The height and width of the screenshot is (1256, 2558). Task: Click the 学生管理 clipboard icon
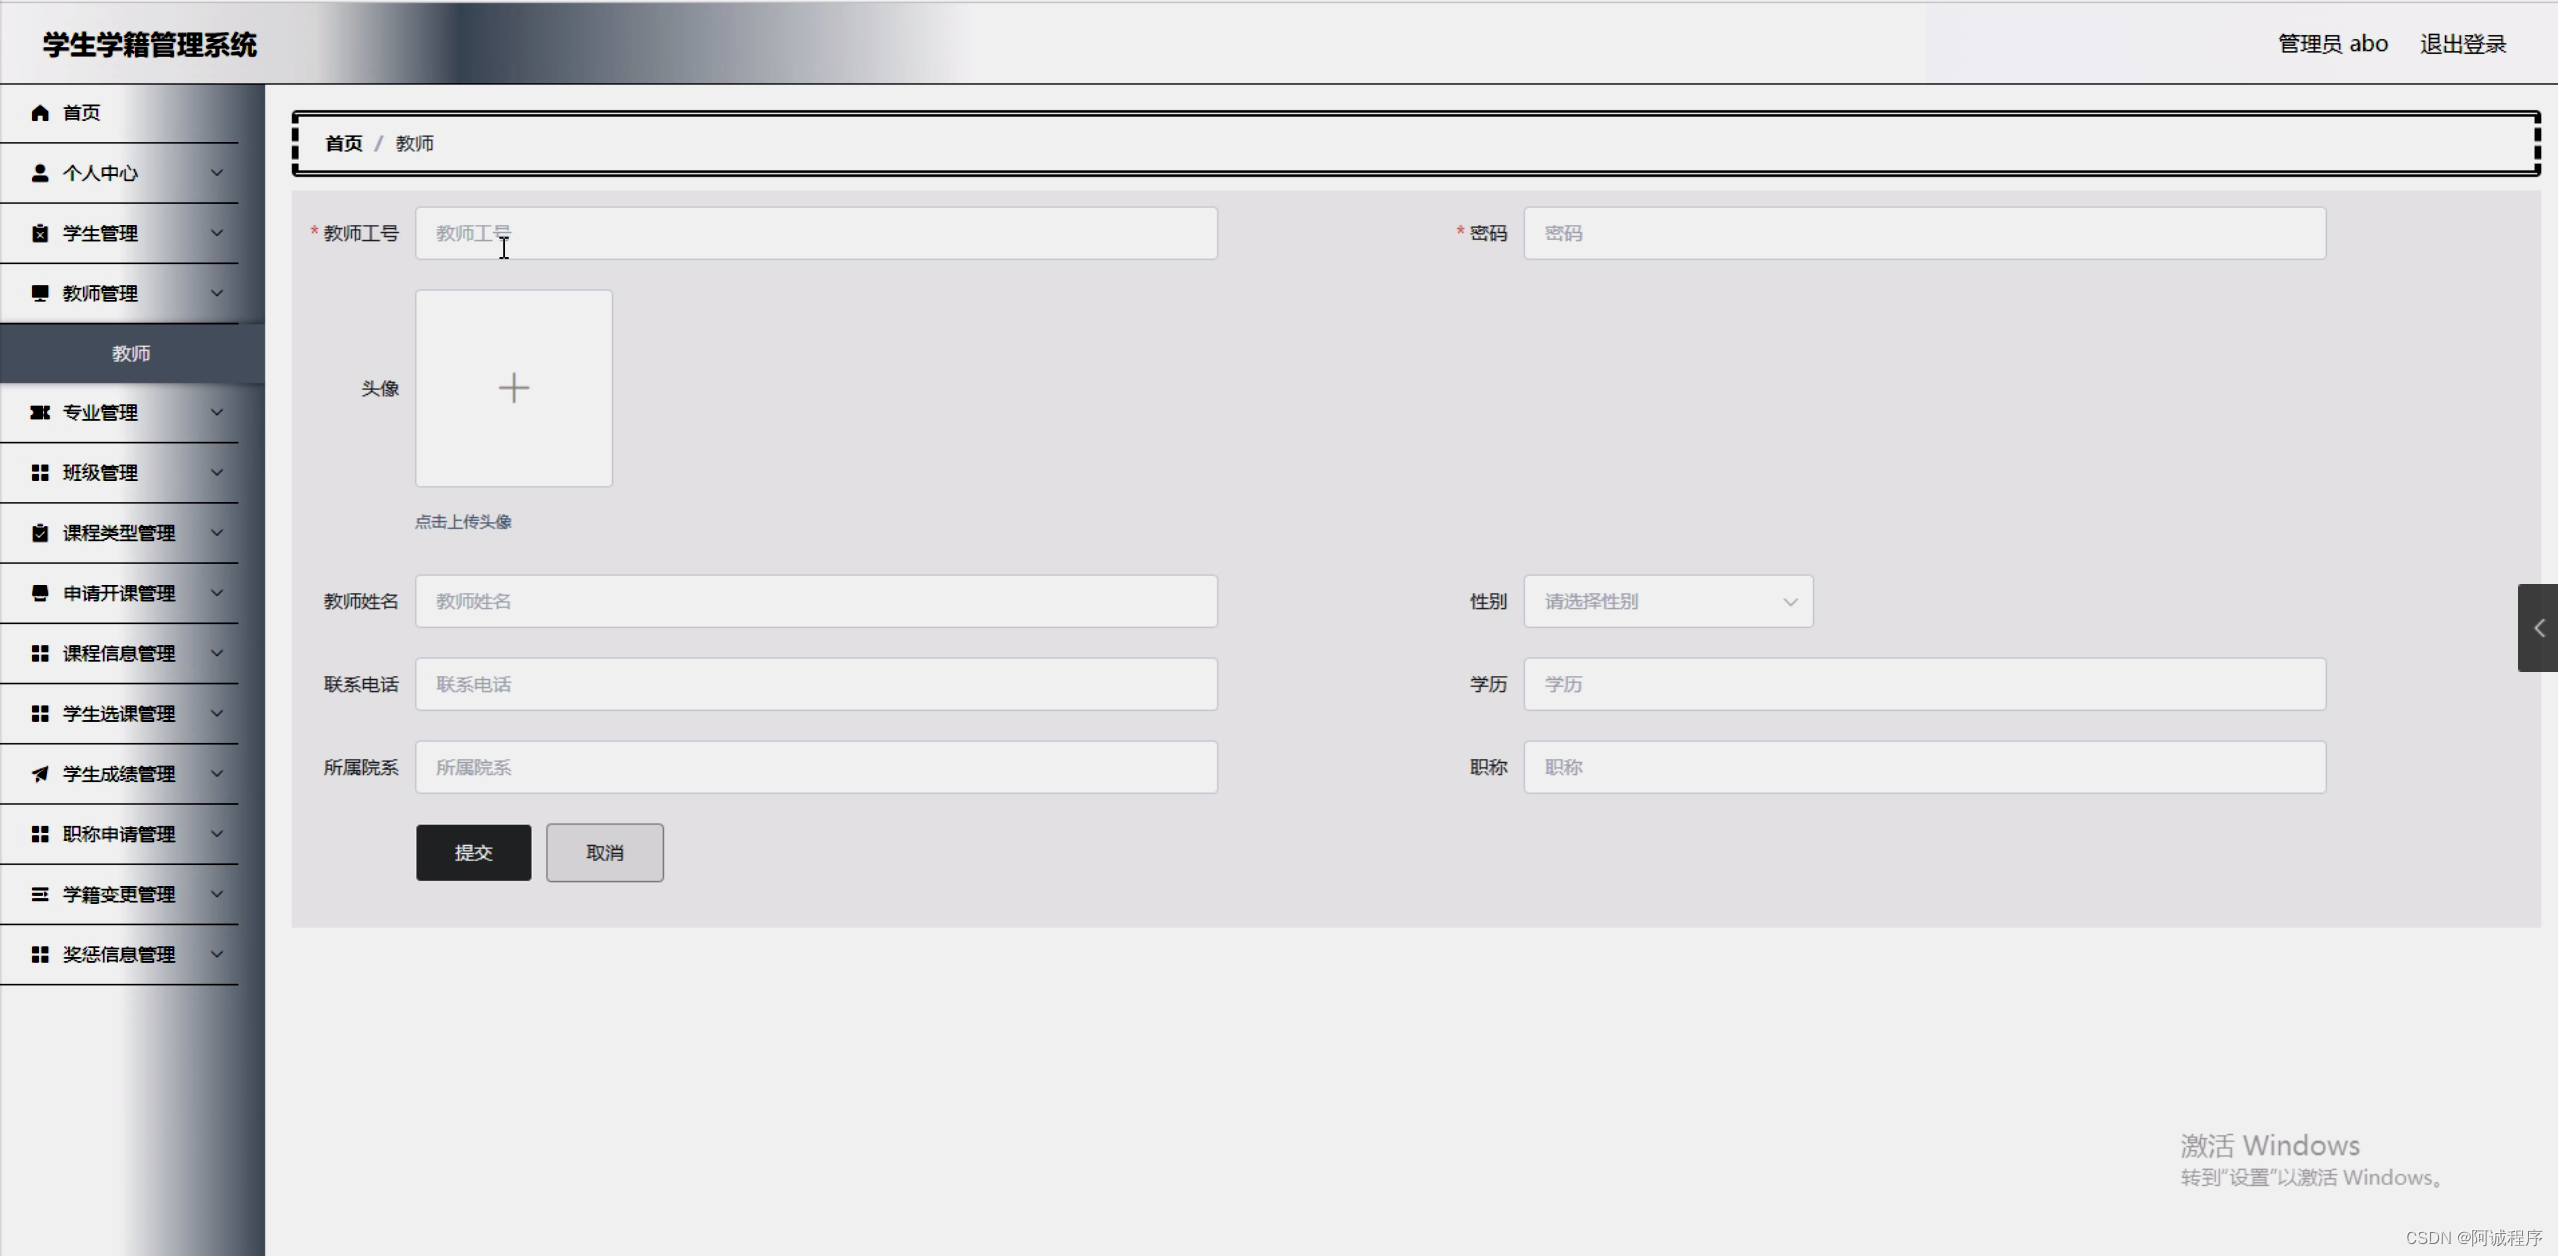pyautogui.click(x=40, y=233)
